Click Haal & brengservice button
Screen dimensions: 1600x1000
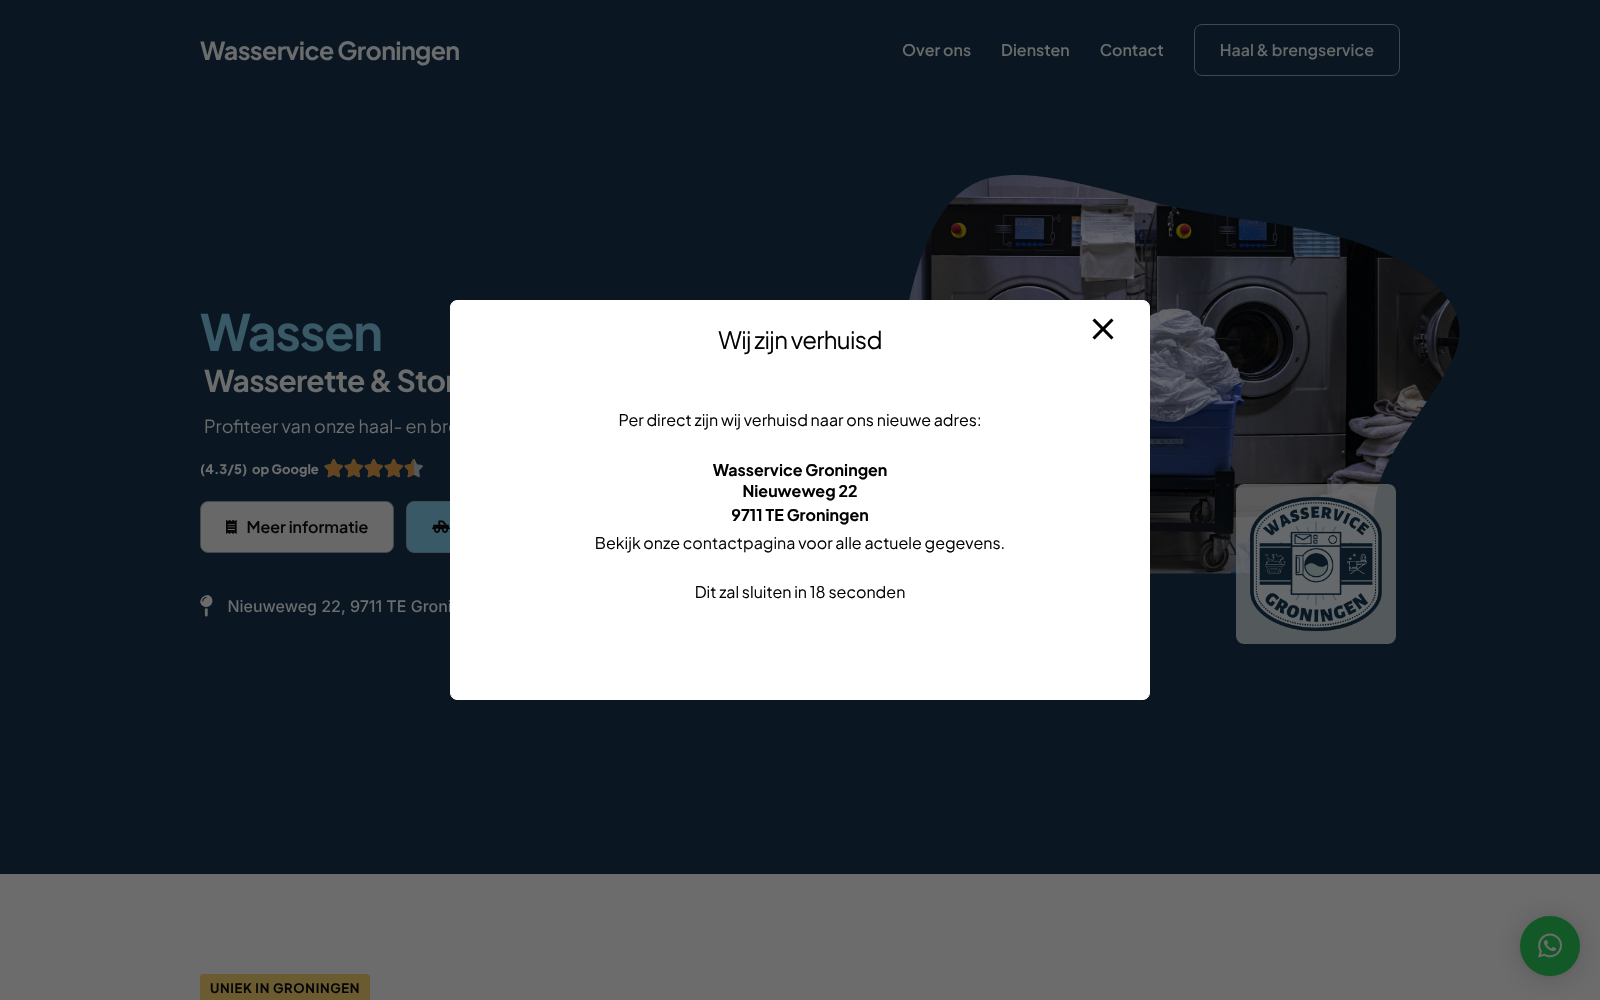(1296, 50)
